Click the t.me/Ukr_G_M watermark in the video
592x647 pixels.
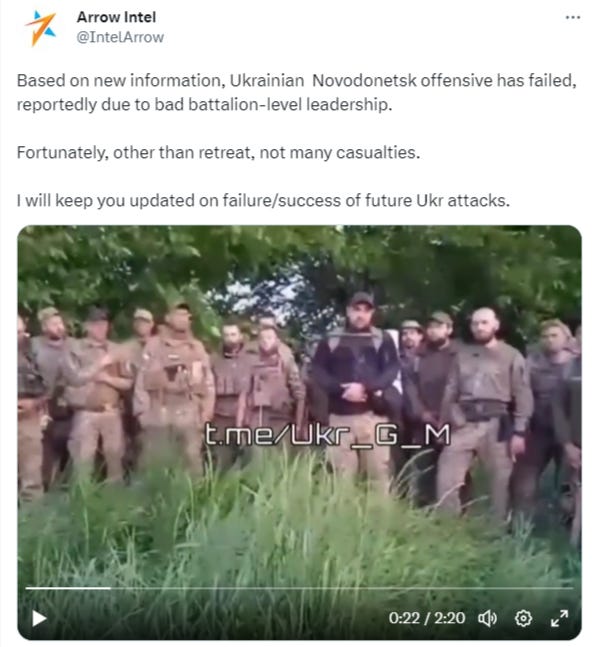(x=328, y=434)
